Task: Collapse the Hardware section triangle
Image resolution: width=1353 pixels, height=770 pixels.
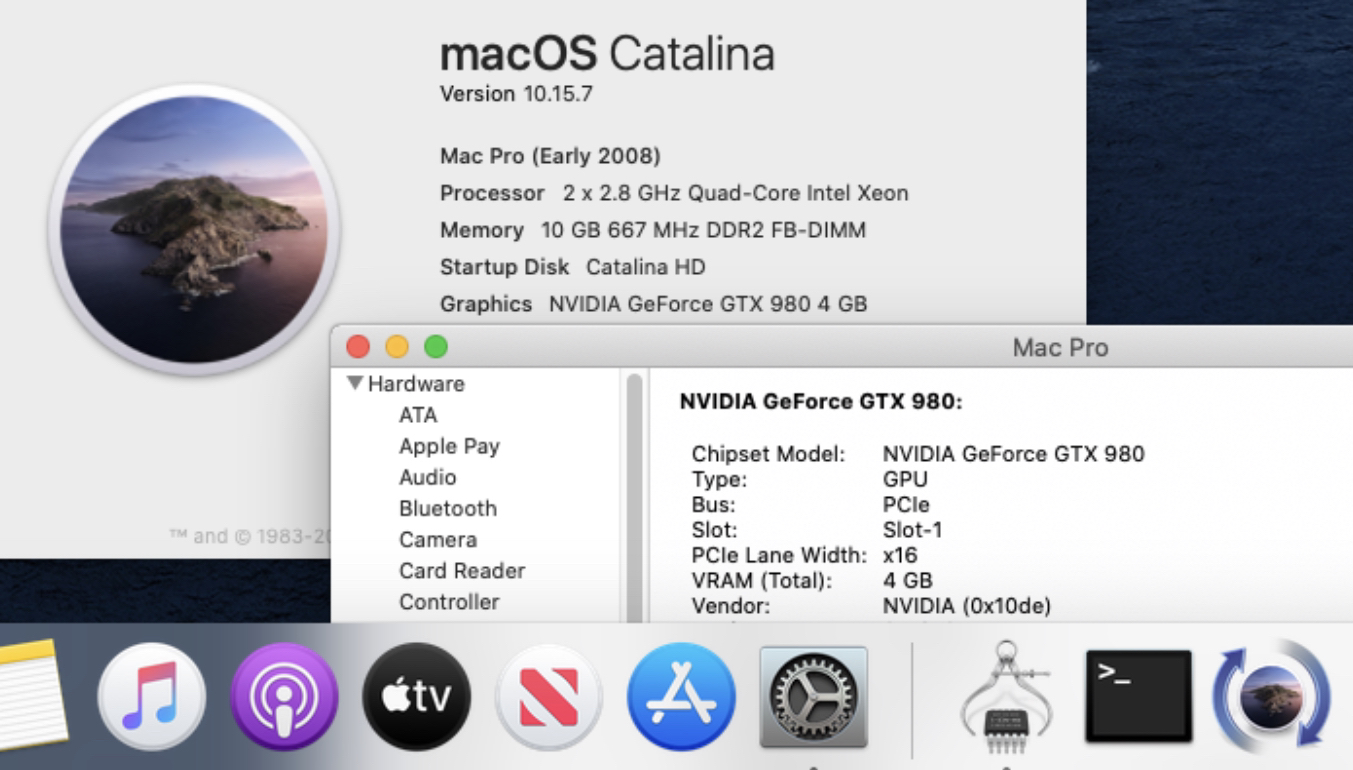Action: [355, 384]
